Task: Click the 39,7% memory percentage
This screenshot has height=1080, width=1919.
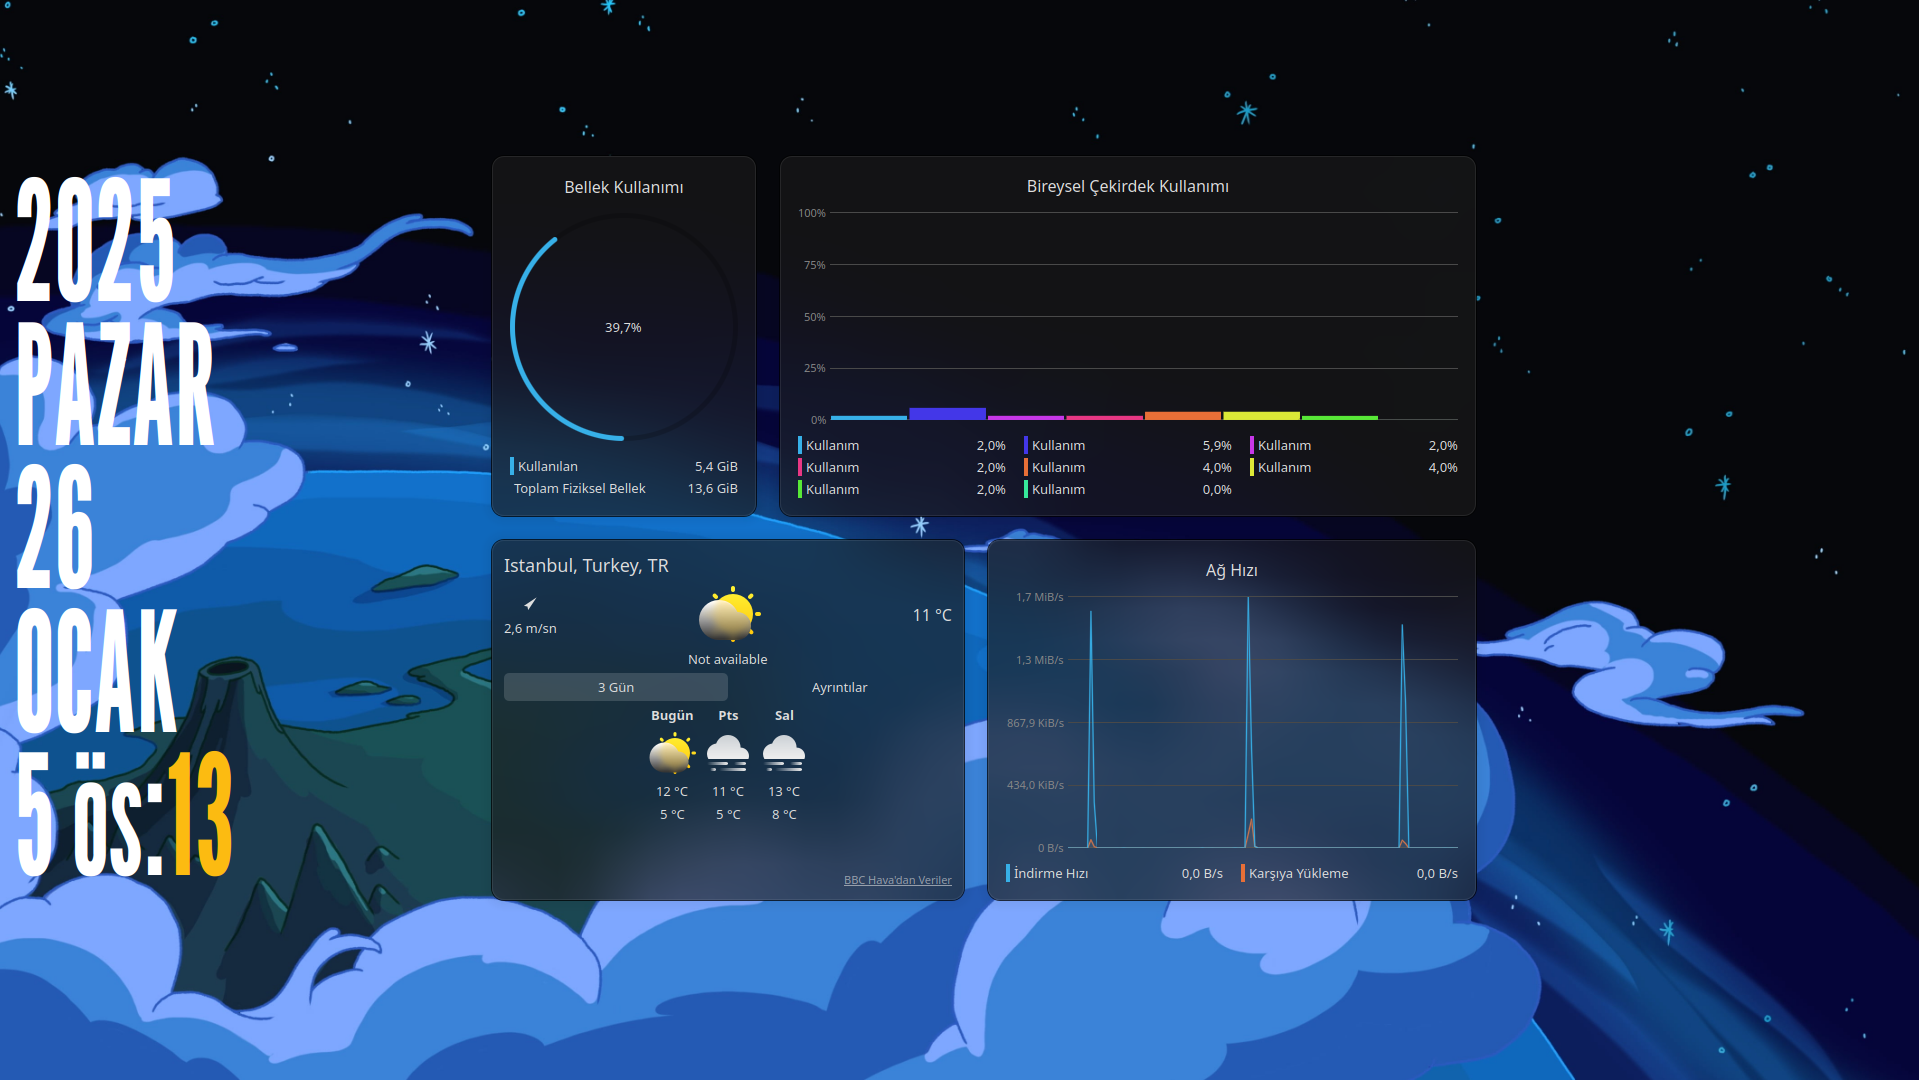Action: pos(623,327)
